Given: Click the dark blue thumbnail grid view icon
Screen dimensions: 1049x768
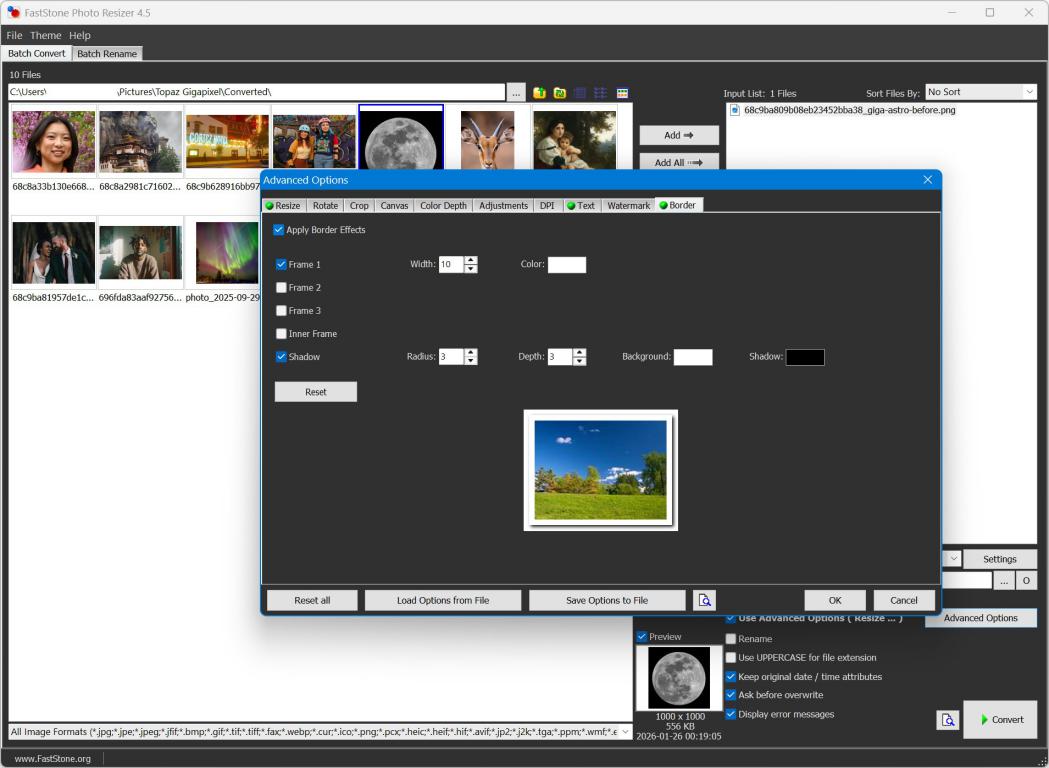Looking at the screenshot, I should click(580, 93).
